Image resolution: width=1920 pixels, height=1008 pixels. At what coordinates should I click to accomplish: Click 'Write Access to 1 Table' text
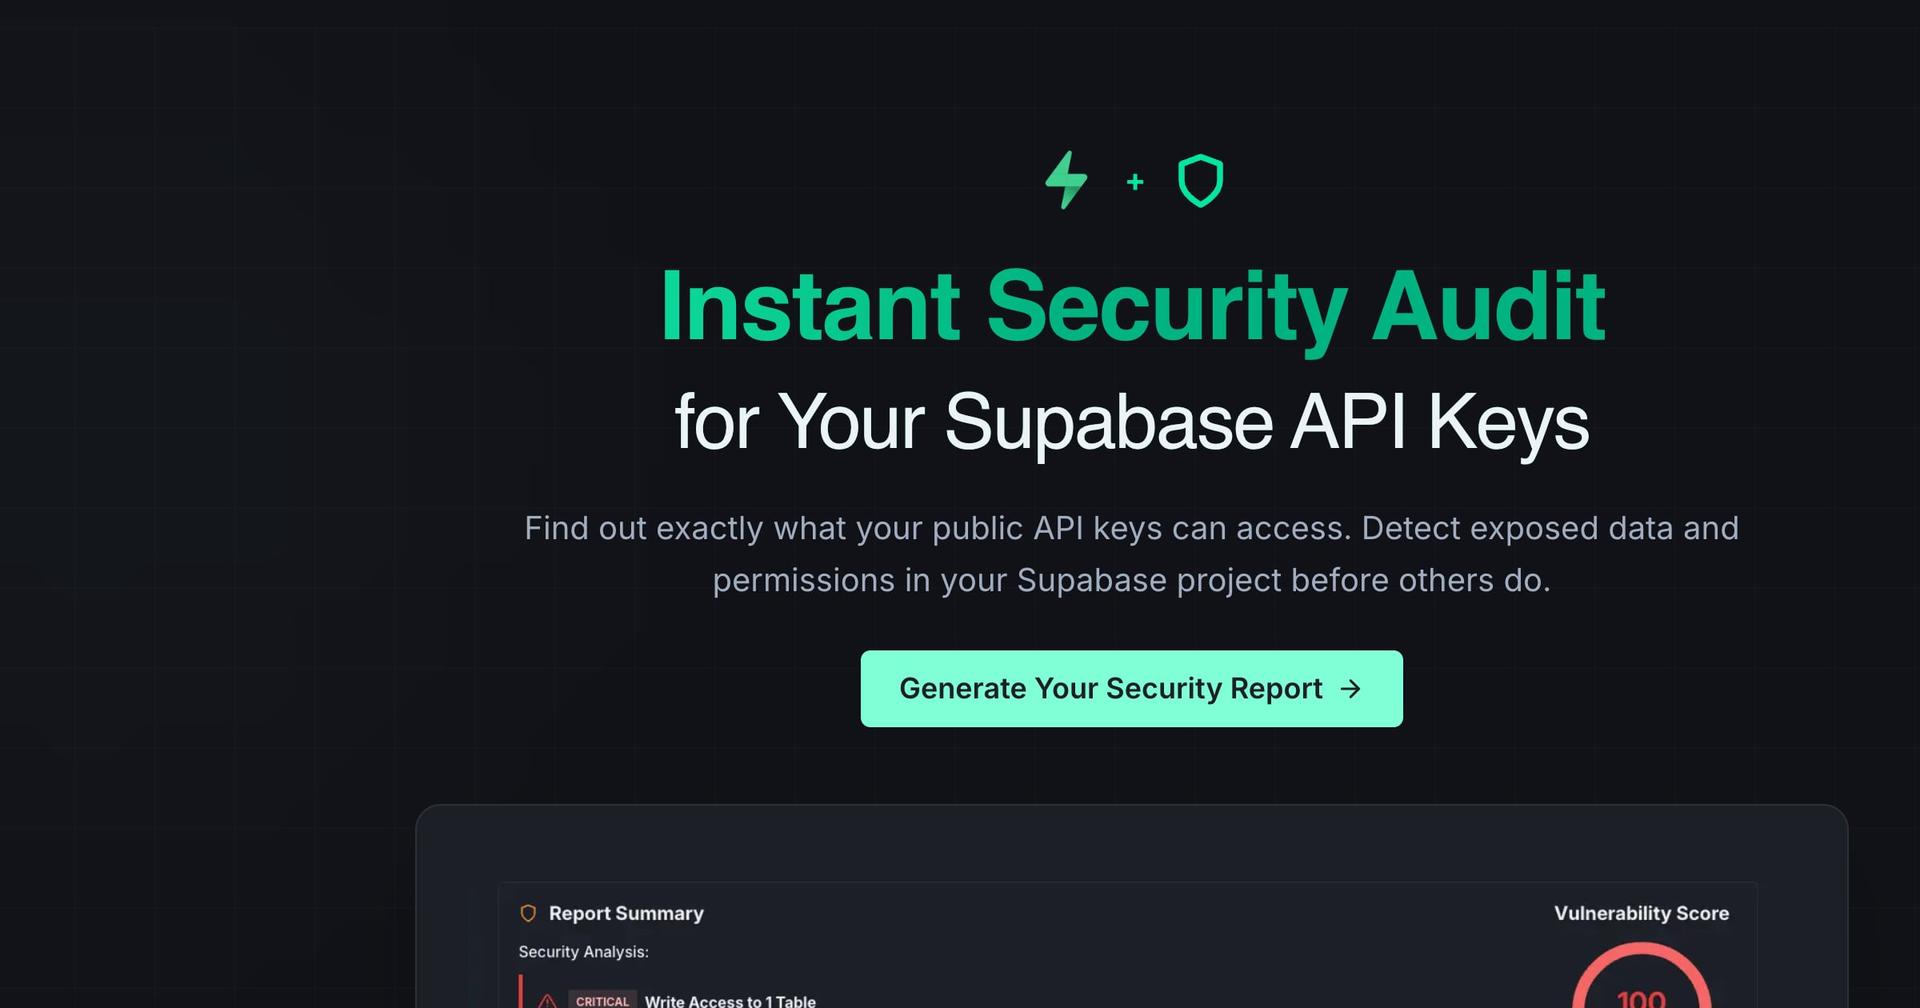point(730,1001)
